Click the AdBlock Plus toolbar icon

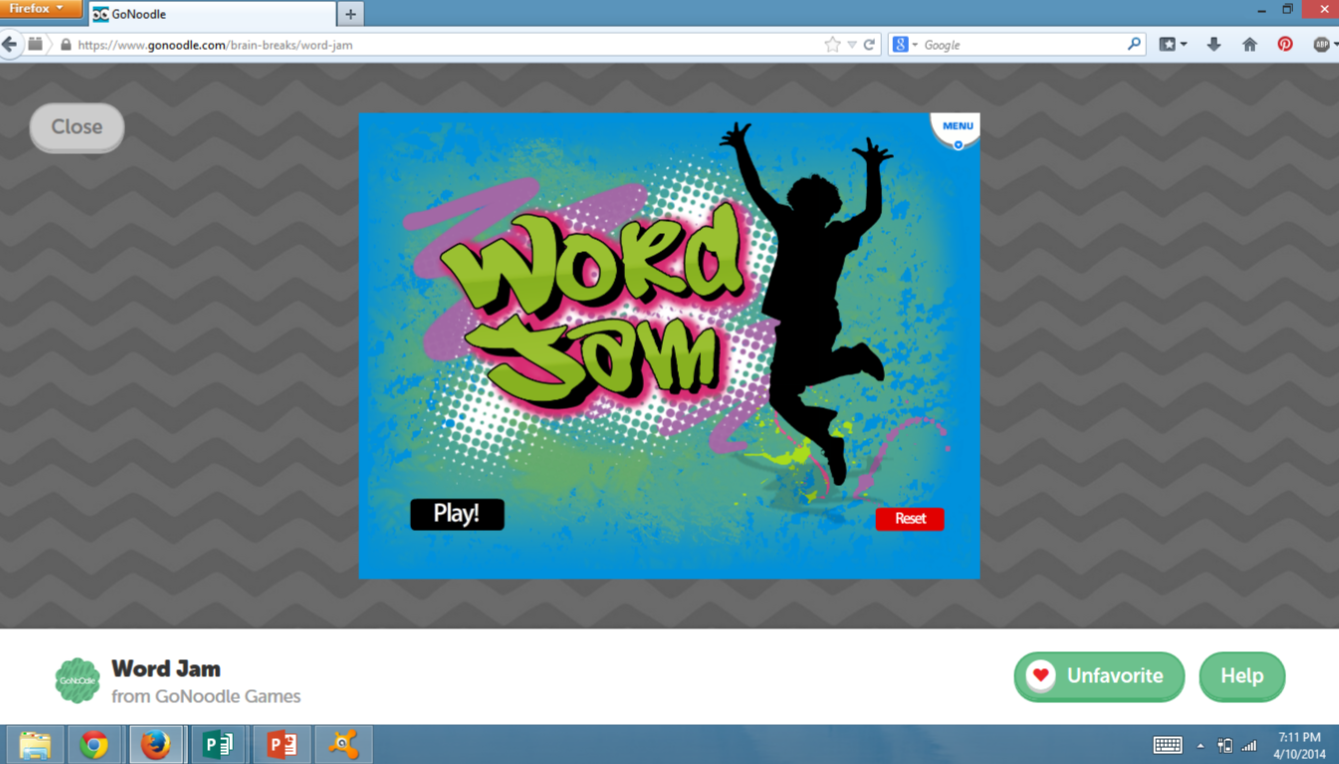[1320, 44]
